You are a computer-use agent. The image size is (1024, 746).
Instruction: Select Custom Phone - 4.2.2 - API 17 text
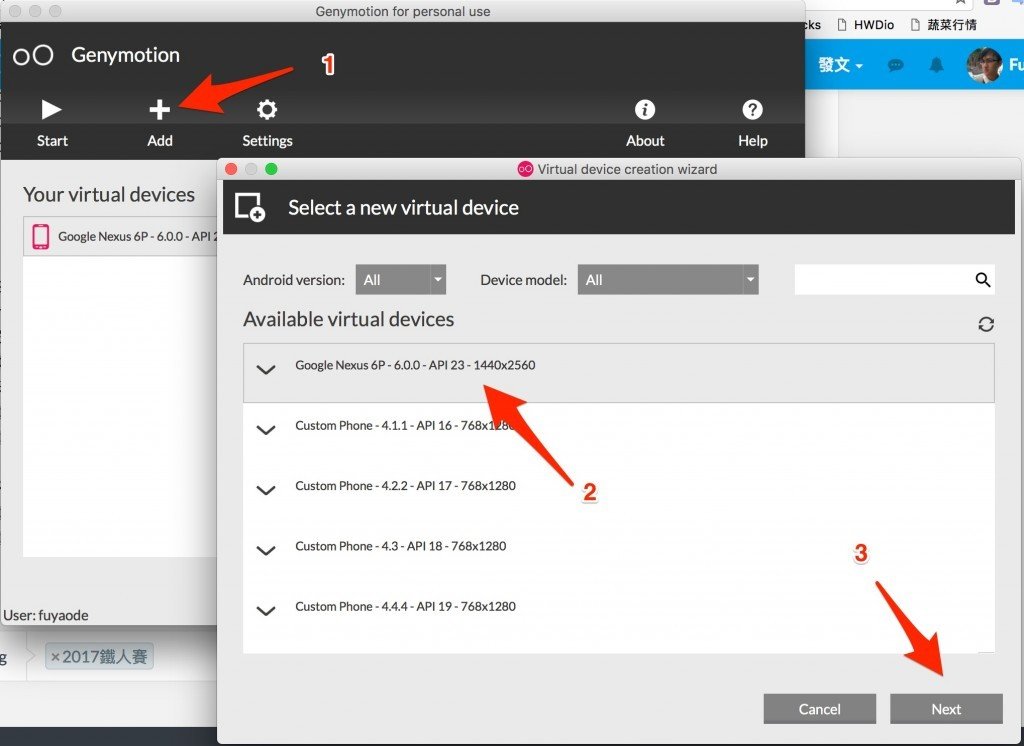click(405, 485)
